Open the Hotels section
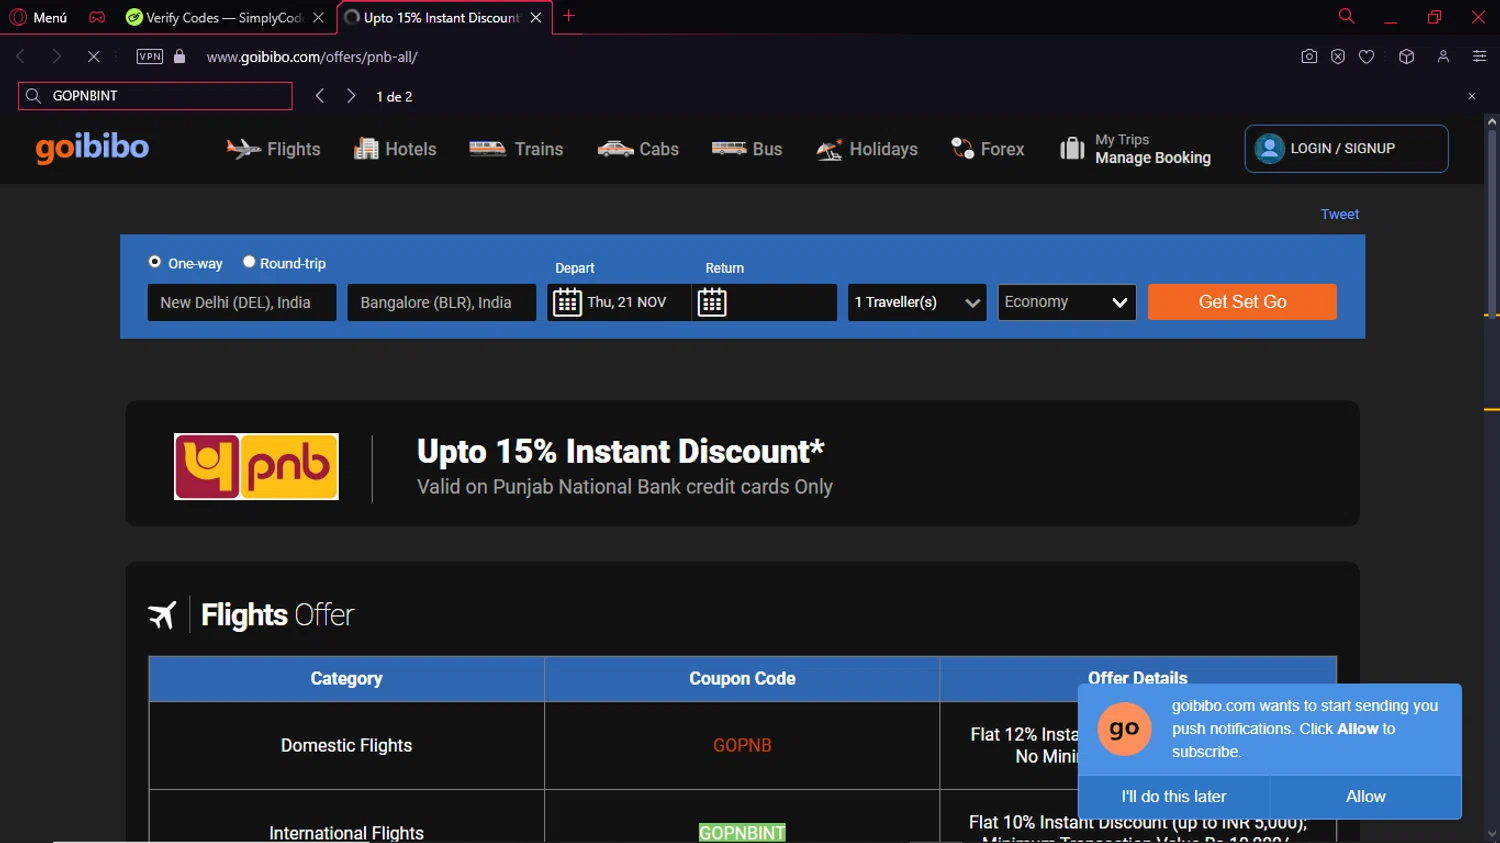This screenshot has width=1500, height=843. pos(395,149)
